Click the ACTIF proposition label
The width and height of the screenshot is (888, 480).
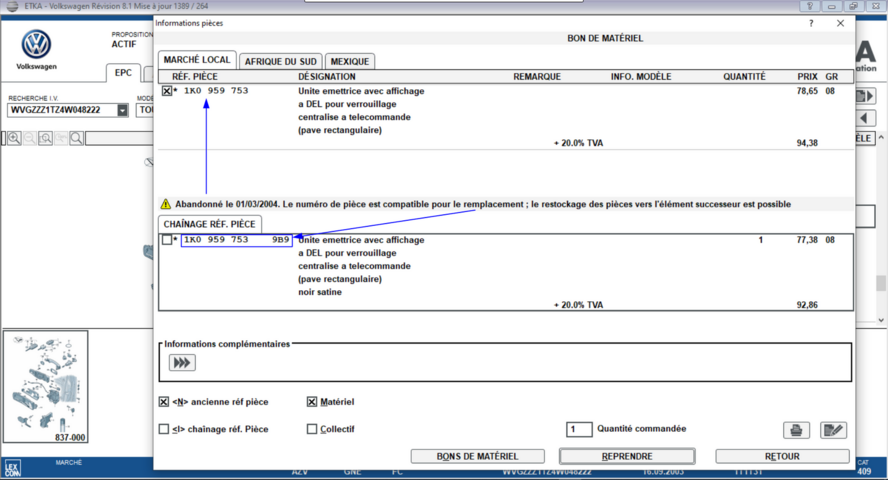123,44
